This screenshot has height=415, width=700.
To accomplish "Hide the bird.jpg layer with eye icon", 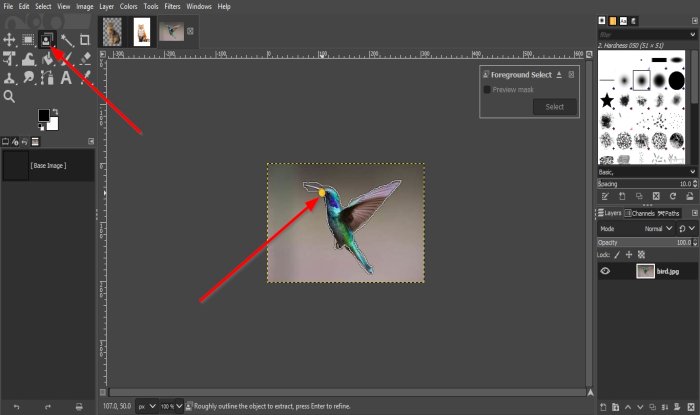I will click(x=605, y=271).
